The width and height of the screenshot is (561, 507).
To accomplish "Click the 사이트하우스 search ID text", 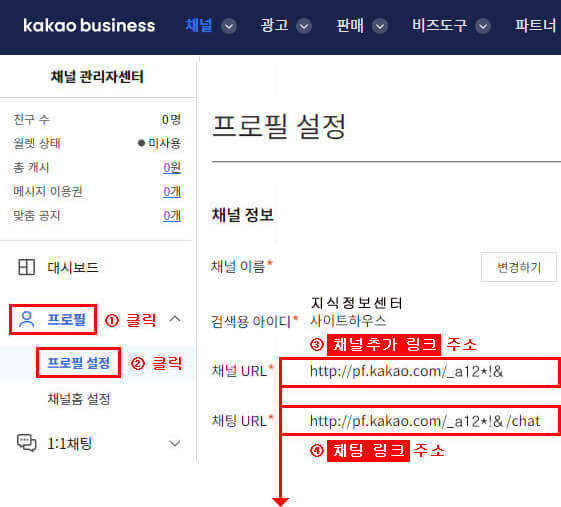I will [348, 321].
